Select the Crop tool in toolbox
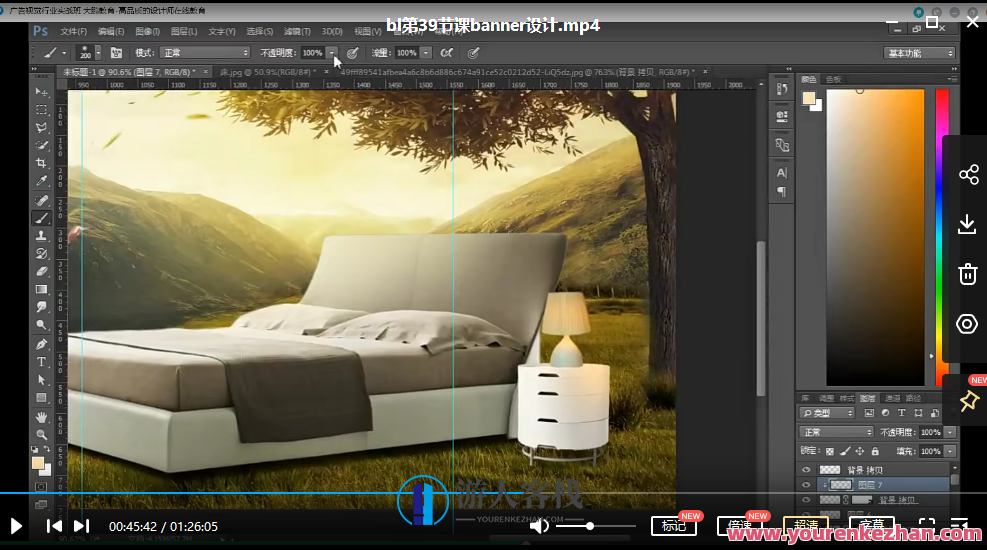The image size is (987, 550). click(x=41, y=163)
